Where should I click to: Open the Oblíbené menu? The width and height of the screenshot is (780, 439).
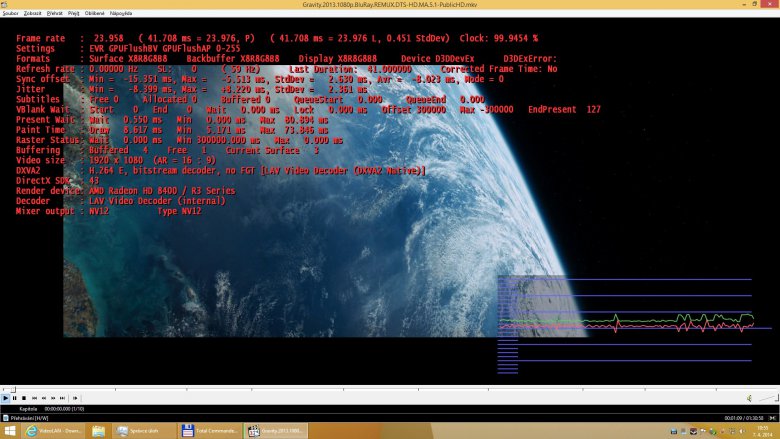95,13
